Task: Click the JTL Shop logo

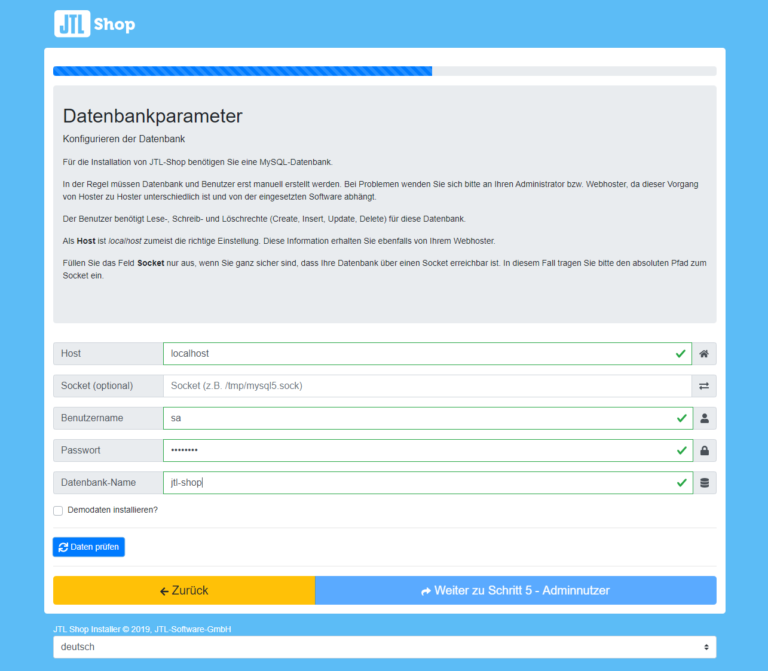Action: [x=94, y=24]
